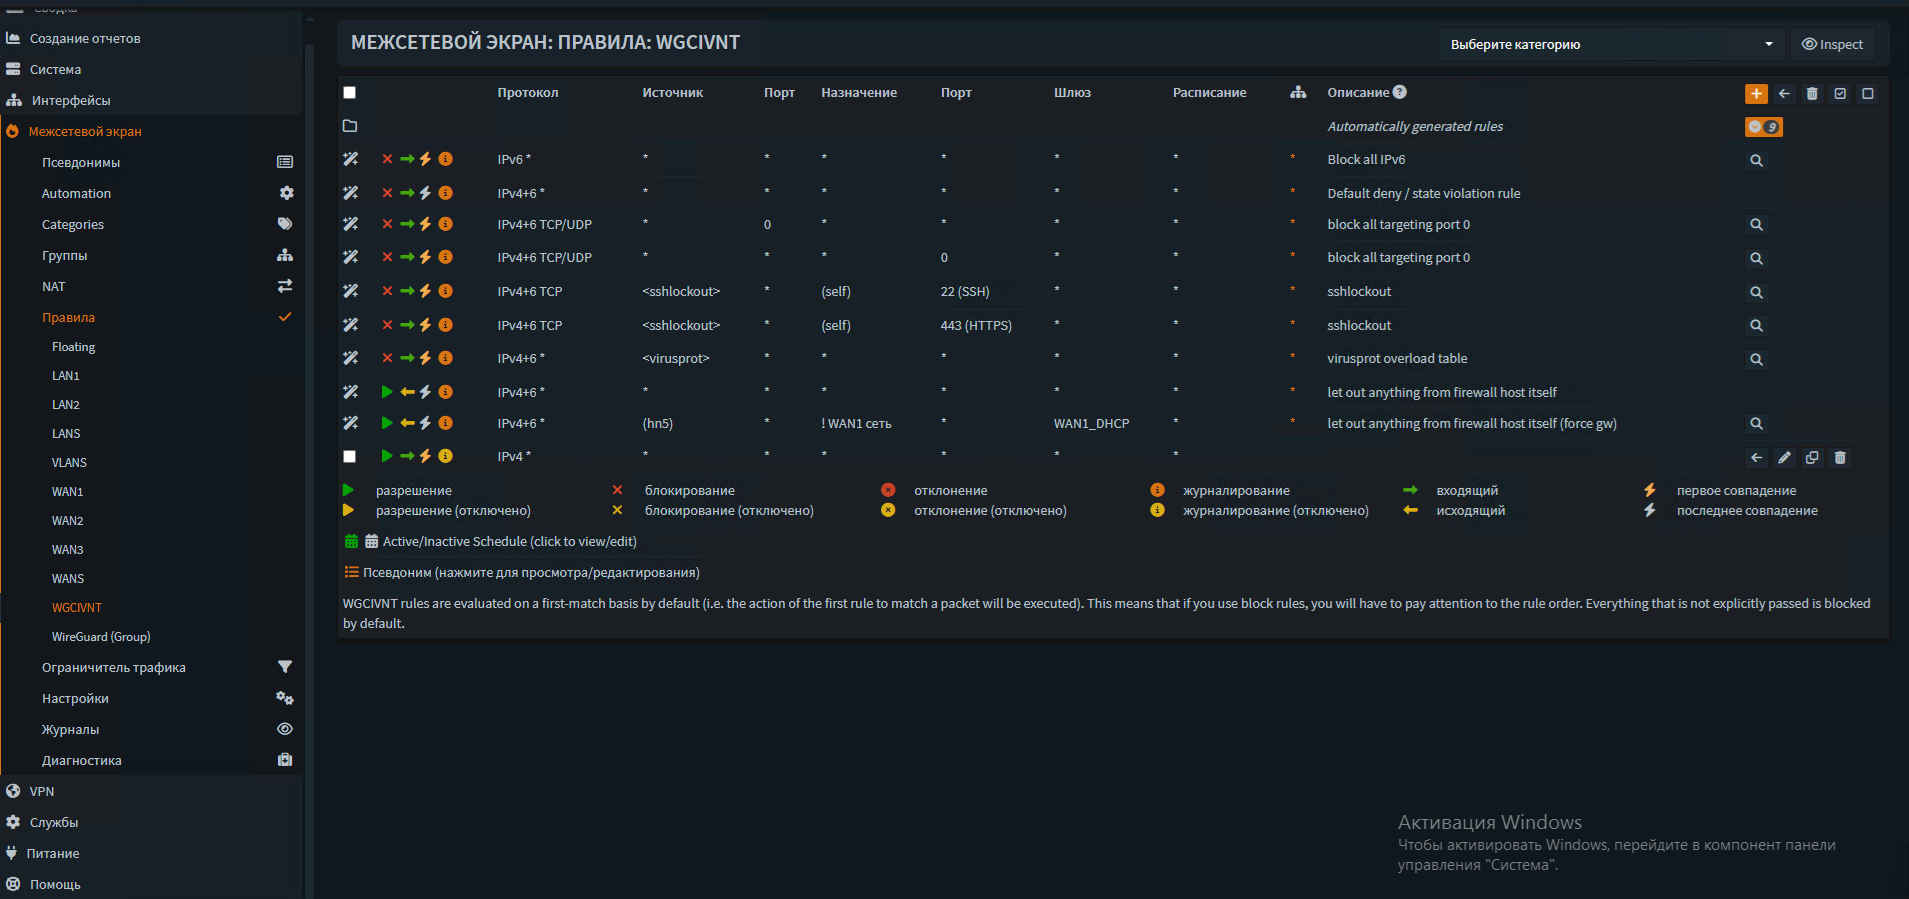Click Псевдоним legend link to view aliases
The height and width of the screenshot is (899, 1909).
coord(530,573)
